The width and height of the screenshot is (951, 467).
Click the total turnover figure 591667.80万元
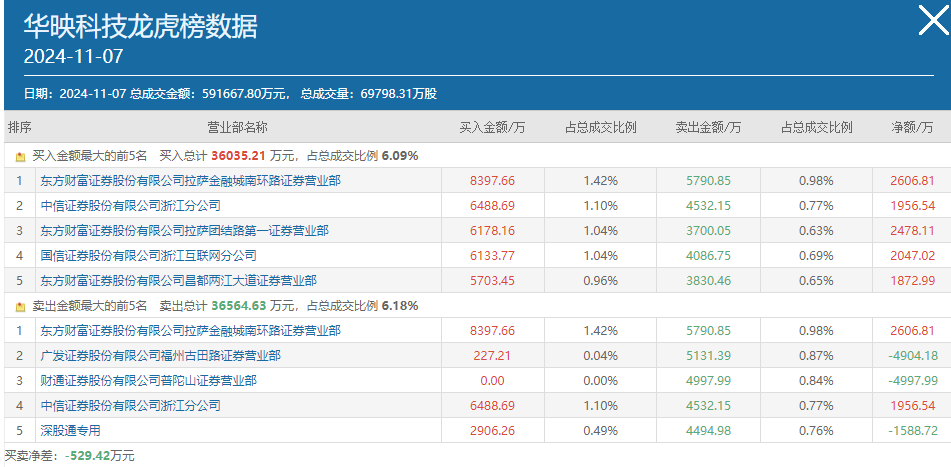pyautogui.click(x=243, y=94)
